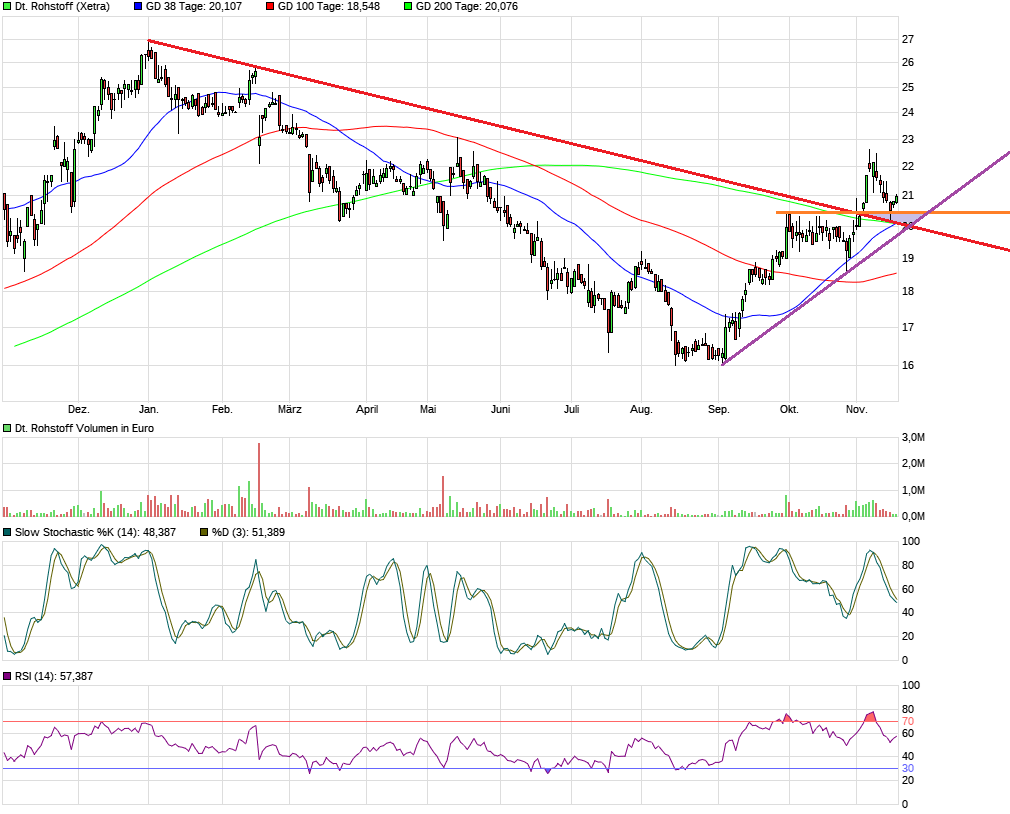Viewport: 1010px width, 814px height.
Task: Click the 'April' month axis label
Action: pyautogui.click(x=367, y=410)
